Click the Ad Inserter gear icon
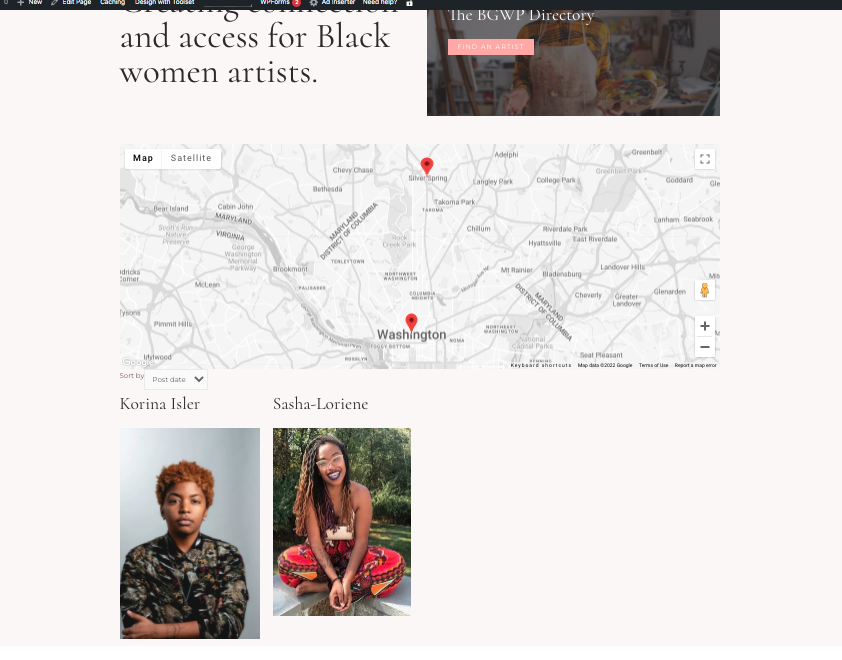The width and height of the screenshot is (842, 660). [x=314, y=3]
